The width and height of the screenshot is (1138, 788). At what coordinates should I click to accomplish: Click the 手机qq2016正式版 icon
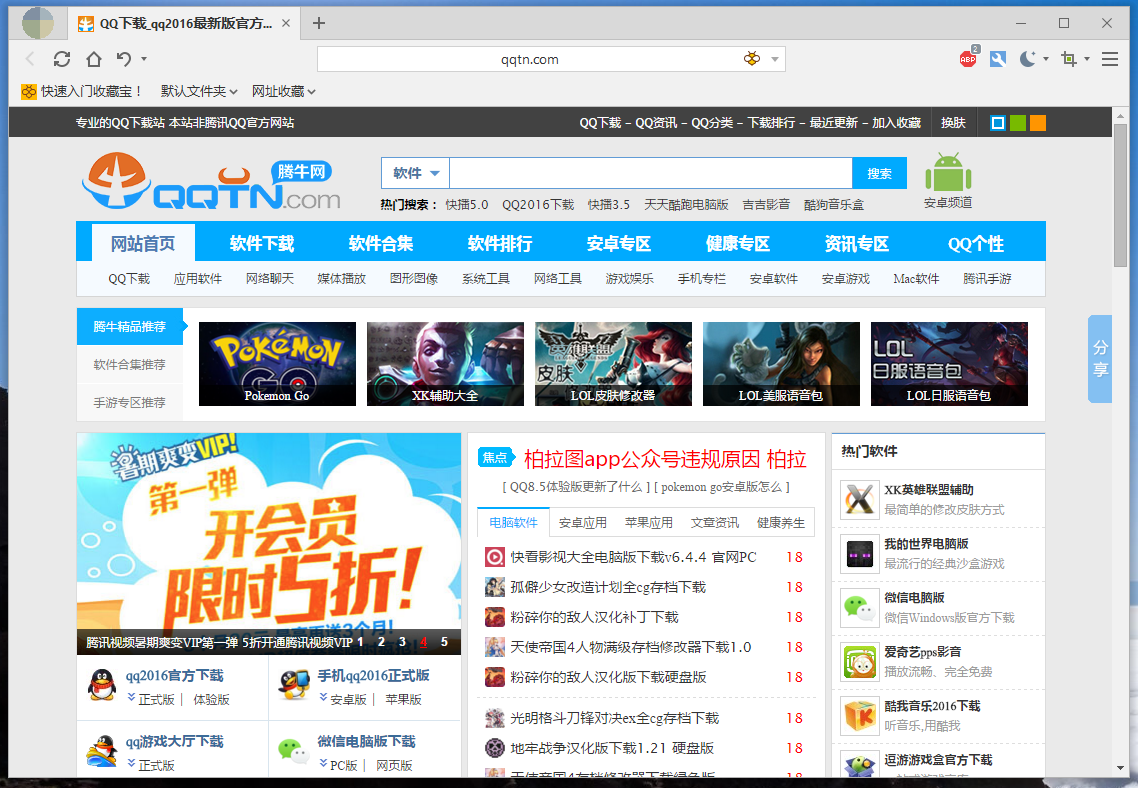[294, 684]
